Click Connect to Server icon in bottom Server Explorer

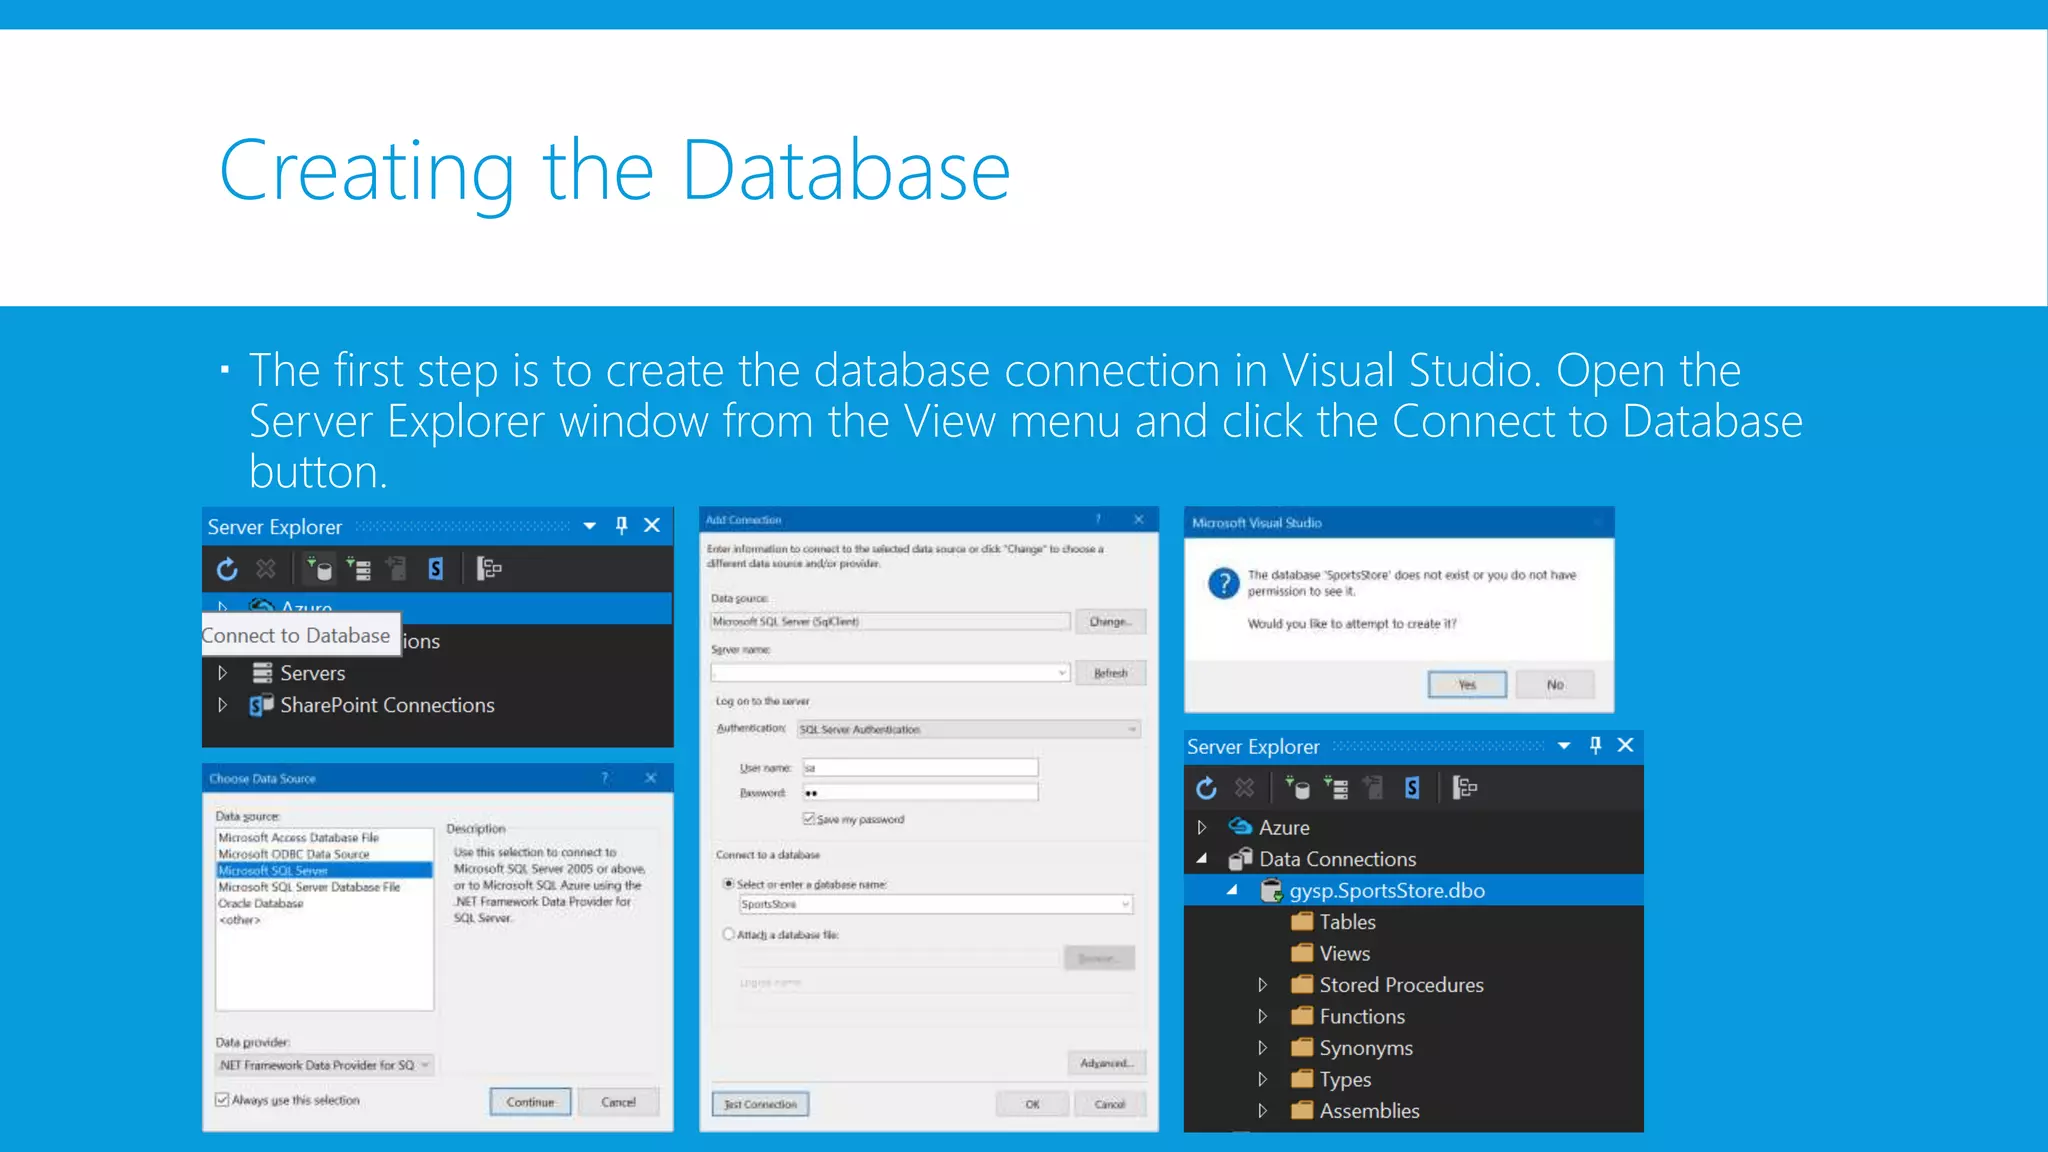(x=1336, y=788)
